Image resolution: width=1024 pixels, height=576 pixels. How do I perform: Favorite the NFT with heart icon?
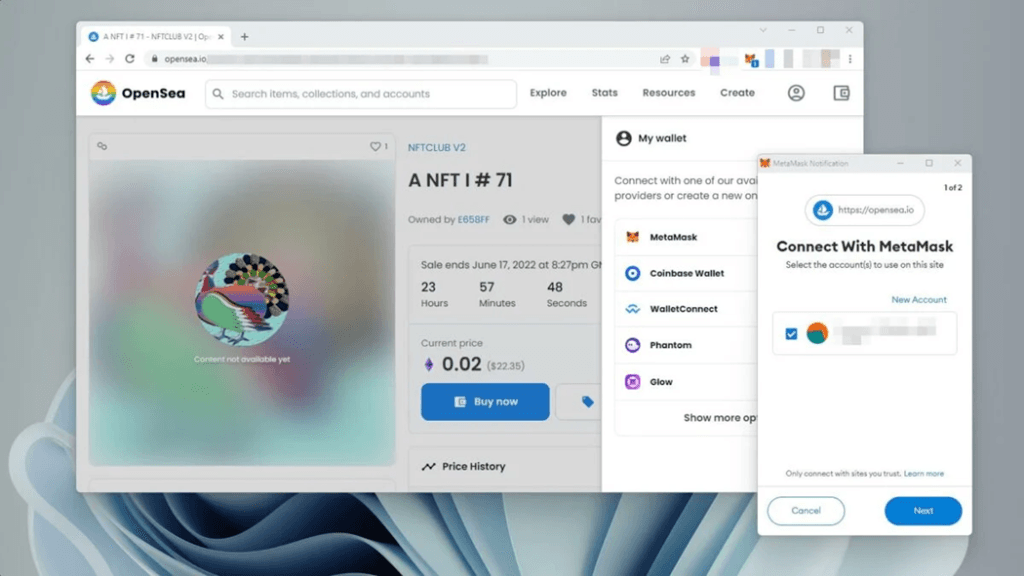[375, 146]
